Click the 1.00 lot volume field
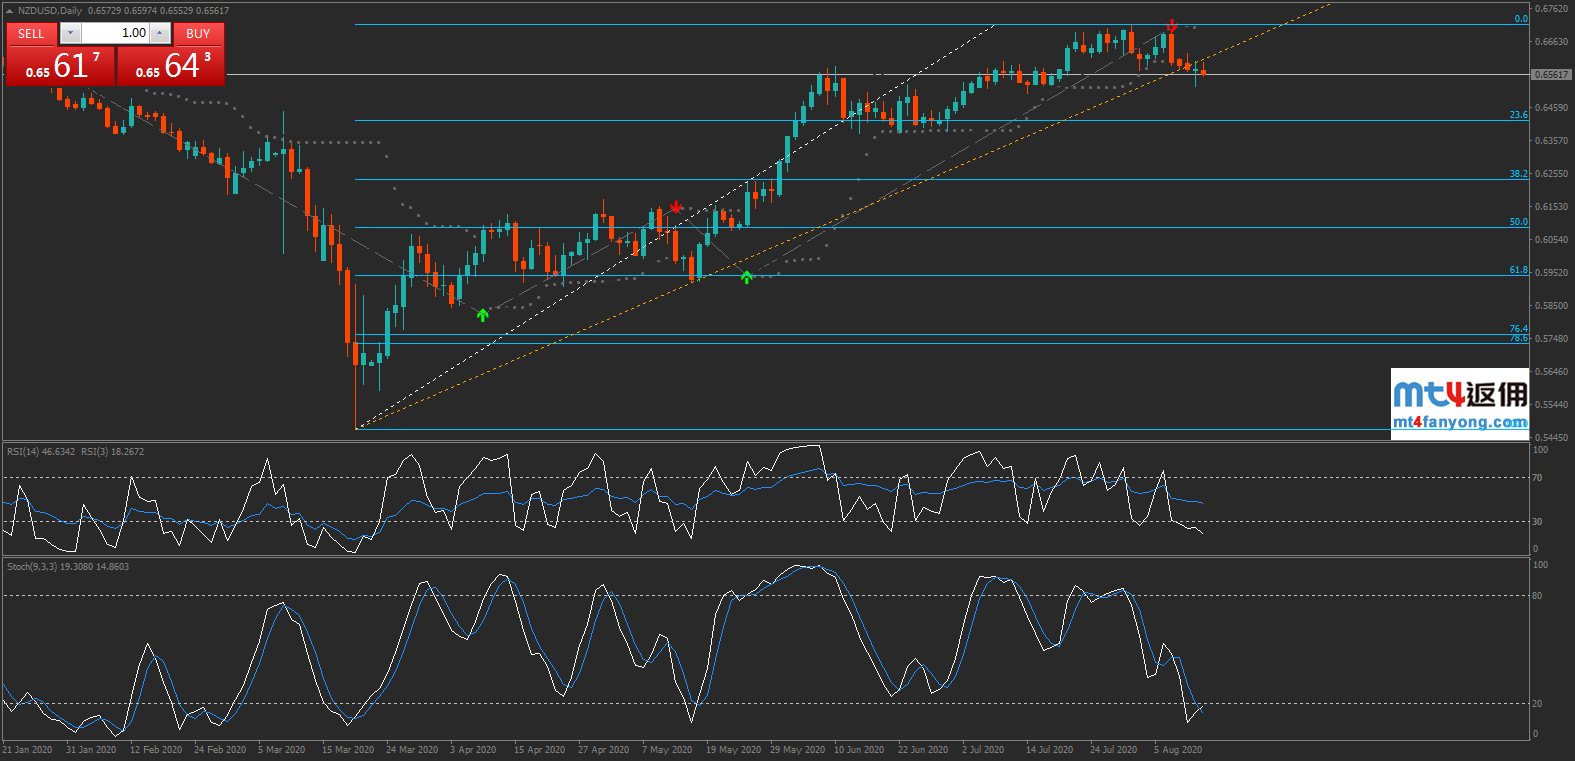Viewport: 1575px width, 761px height. click(115, 34)
